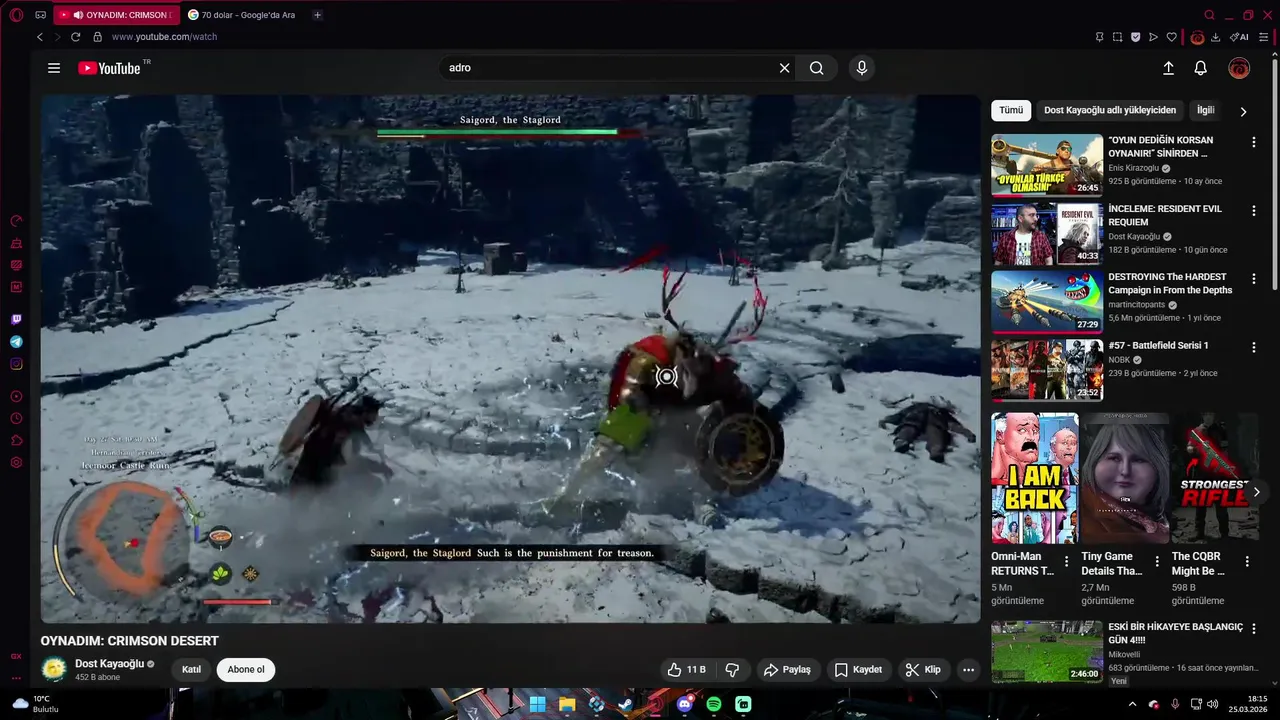Open the Dost Kayaoğlu channel name link

click(109, 664)
